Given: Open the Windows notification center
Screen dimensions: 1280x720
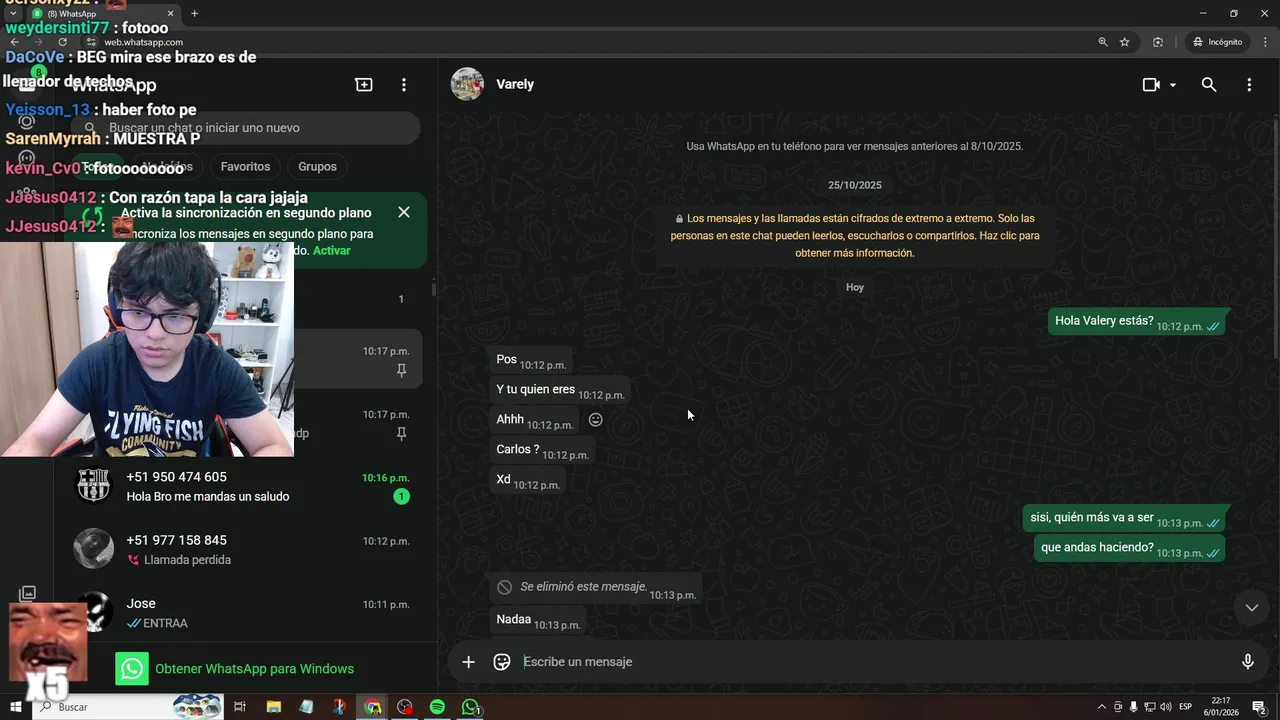Looking at the screenshot, I should point(1259,707).
